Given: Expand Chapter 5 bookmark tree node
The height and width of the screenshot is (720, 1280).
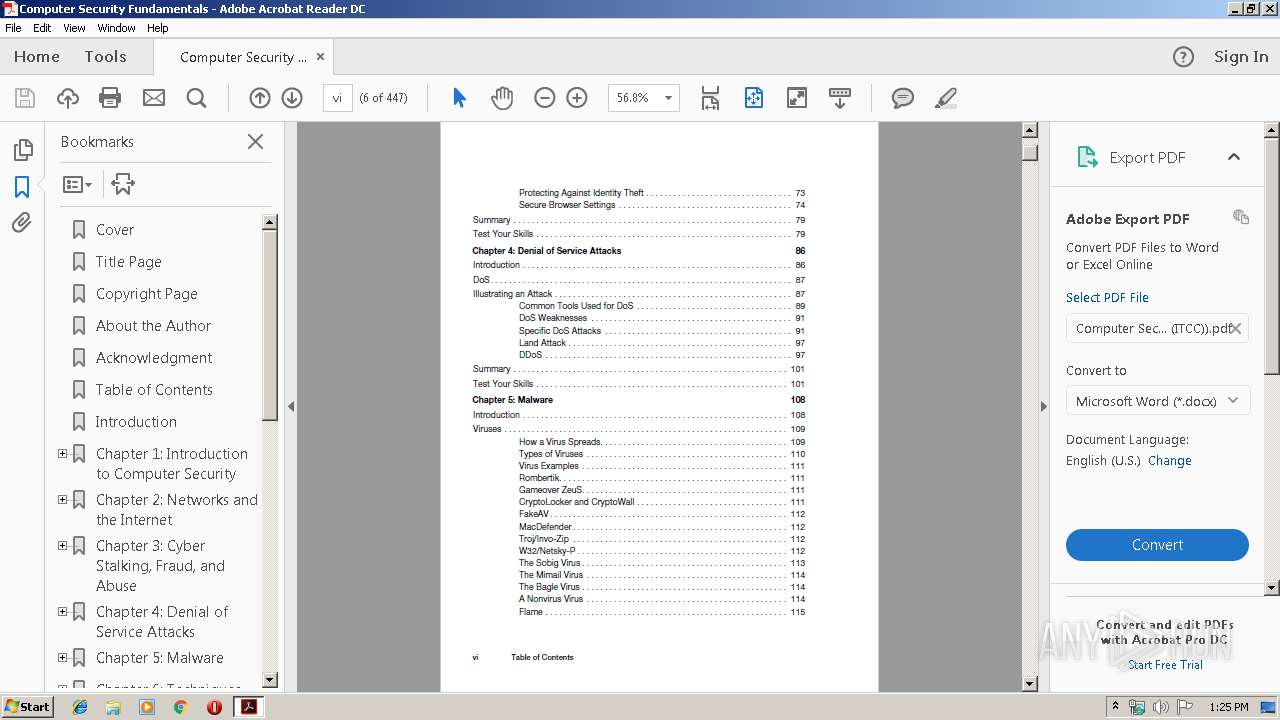Looking at the screenshot, I should pyautogui.click(x=63, y=658).
